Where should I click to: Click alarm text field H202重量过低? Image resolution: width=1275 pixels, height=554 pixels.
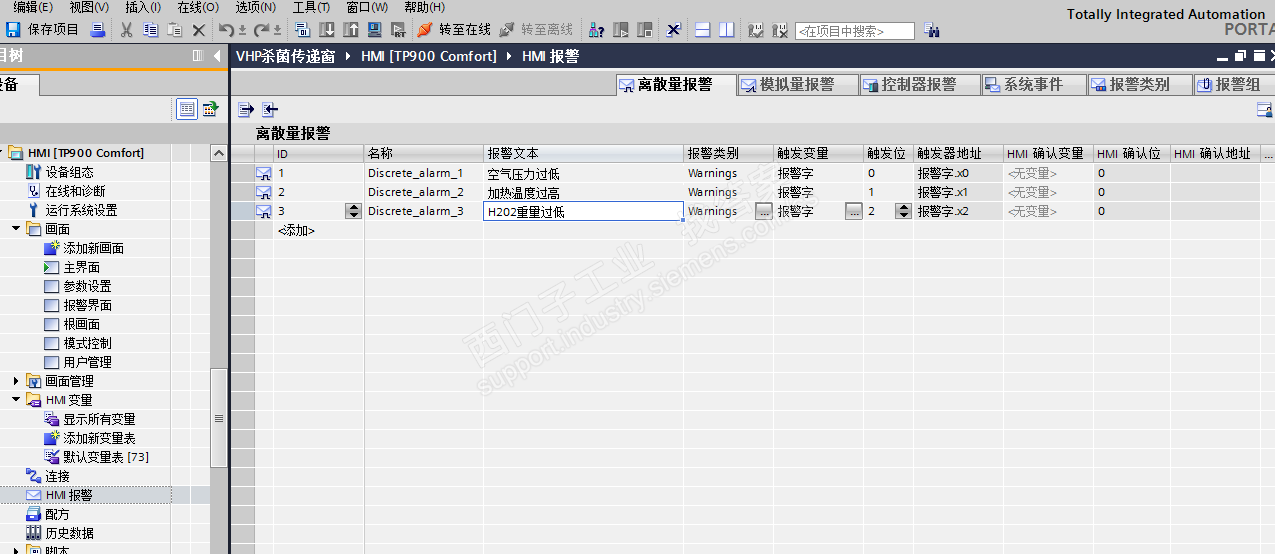[583, 211]
